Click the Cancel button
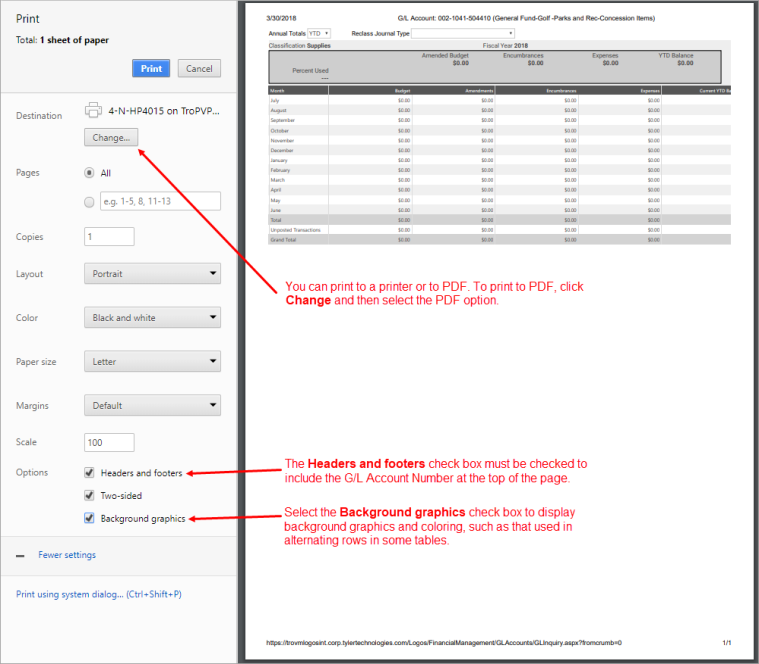This screenshot has width=759, height=664. pyautogui.click(x=199, y=69)
